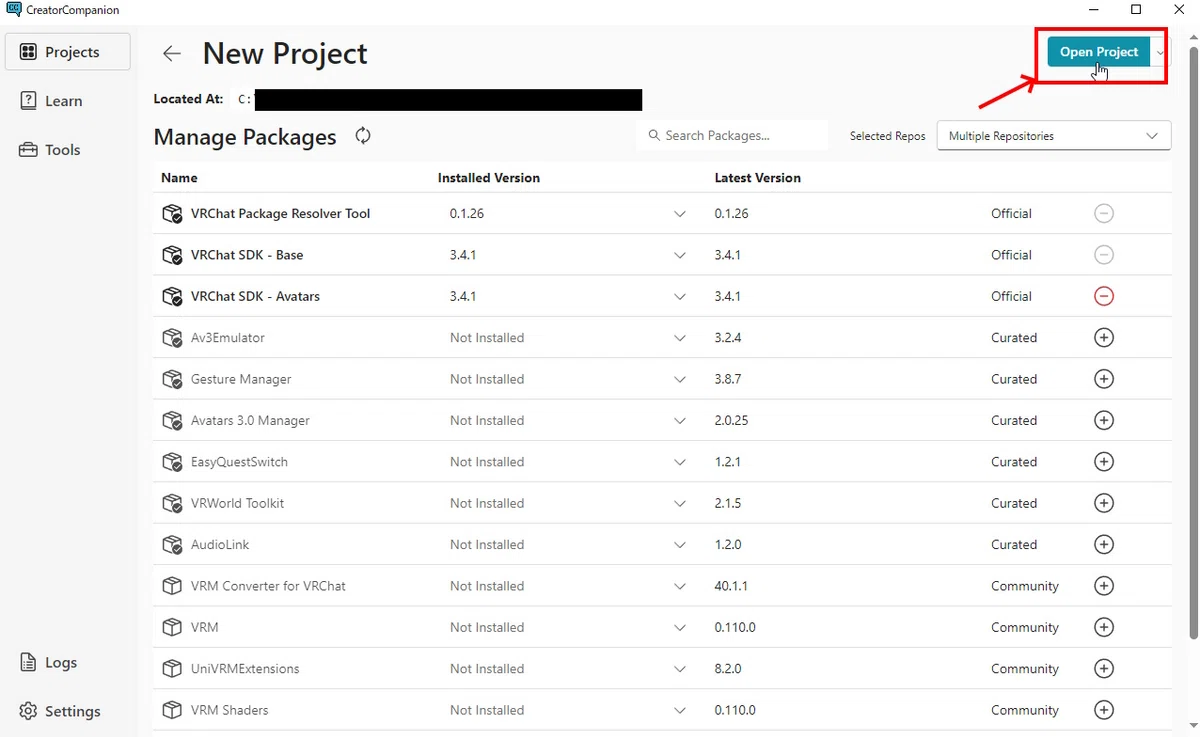
Task: Open the Multiple Repositories dropdown
Action: (x=1054, y=136)
